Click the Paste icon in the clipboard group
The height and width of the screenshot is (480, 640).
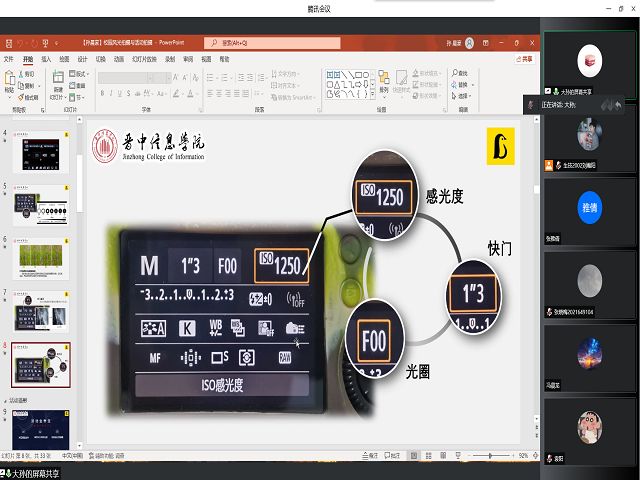[9, 78]
